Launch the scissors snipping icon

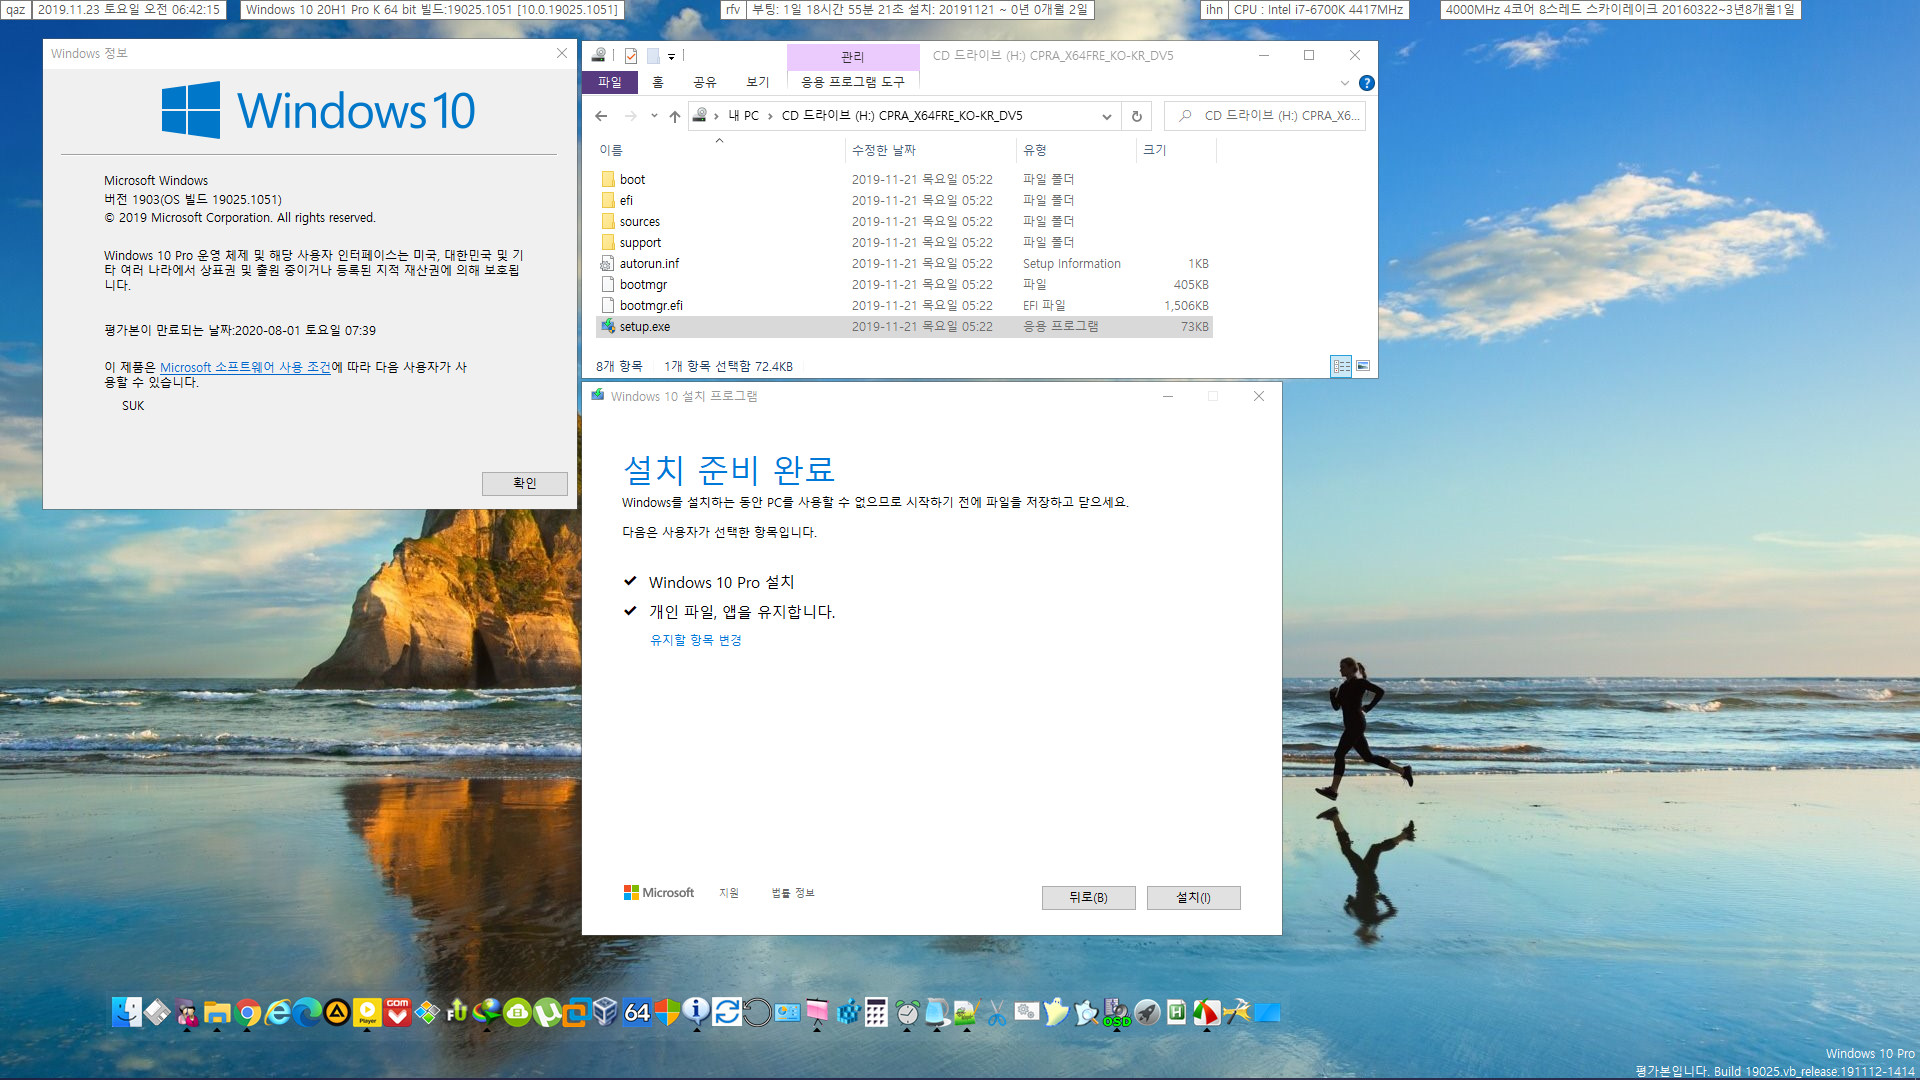[x=997, y=1013]
